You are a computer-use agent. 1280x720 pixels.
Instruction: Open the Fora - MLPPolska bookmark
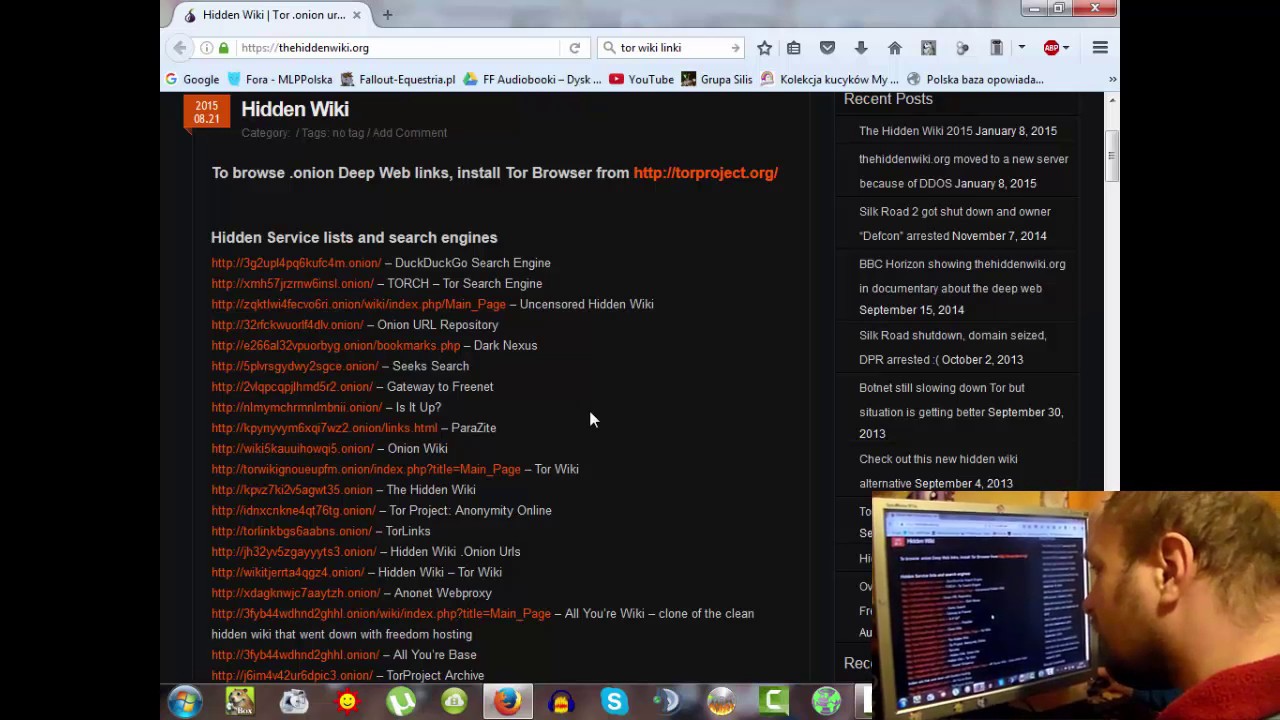click(280, 79)
